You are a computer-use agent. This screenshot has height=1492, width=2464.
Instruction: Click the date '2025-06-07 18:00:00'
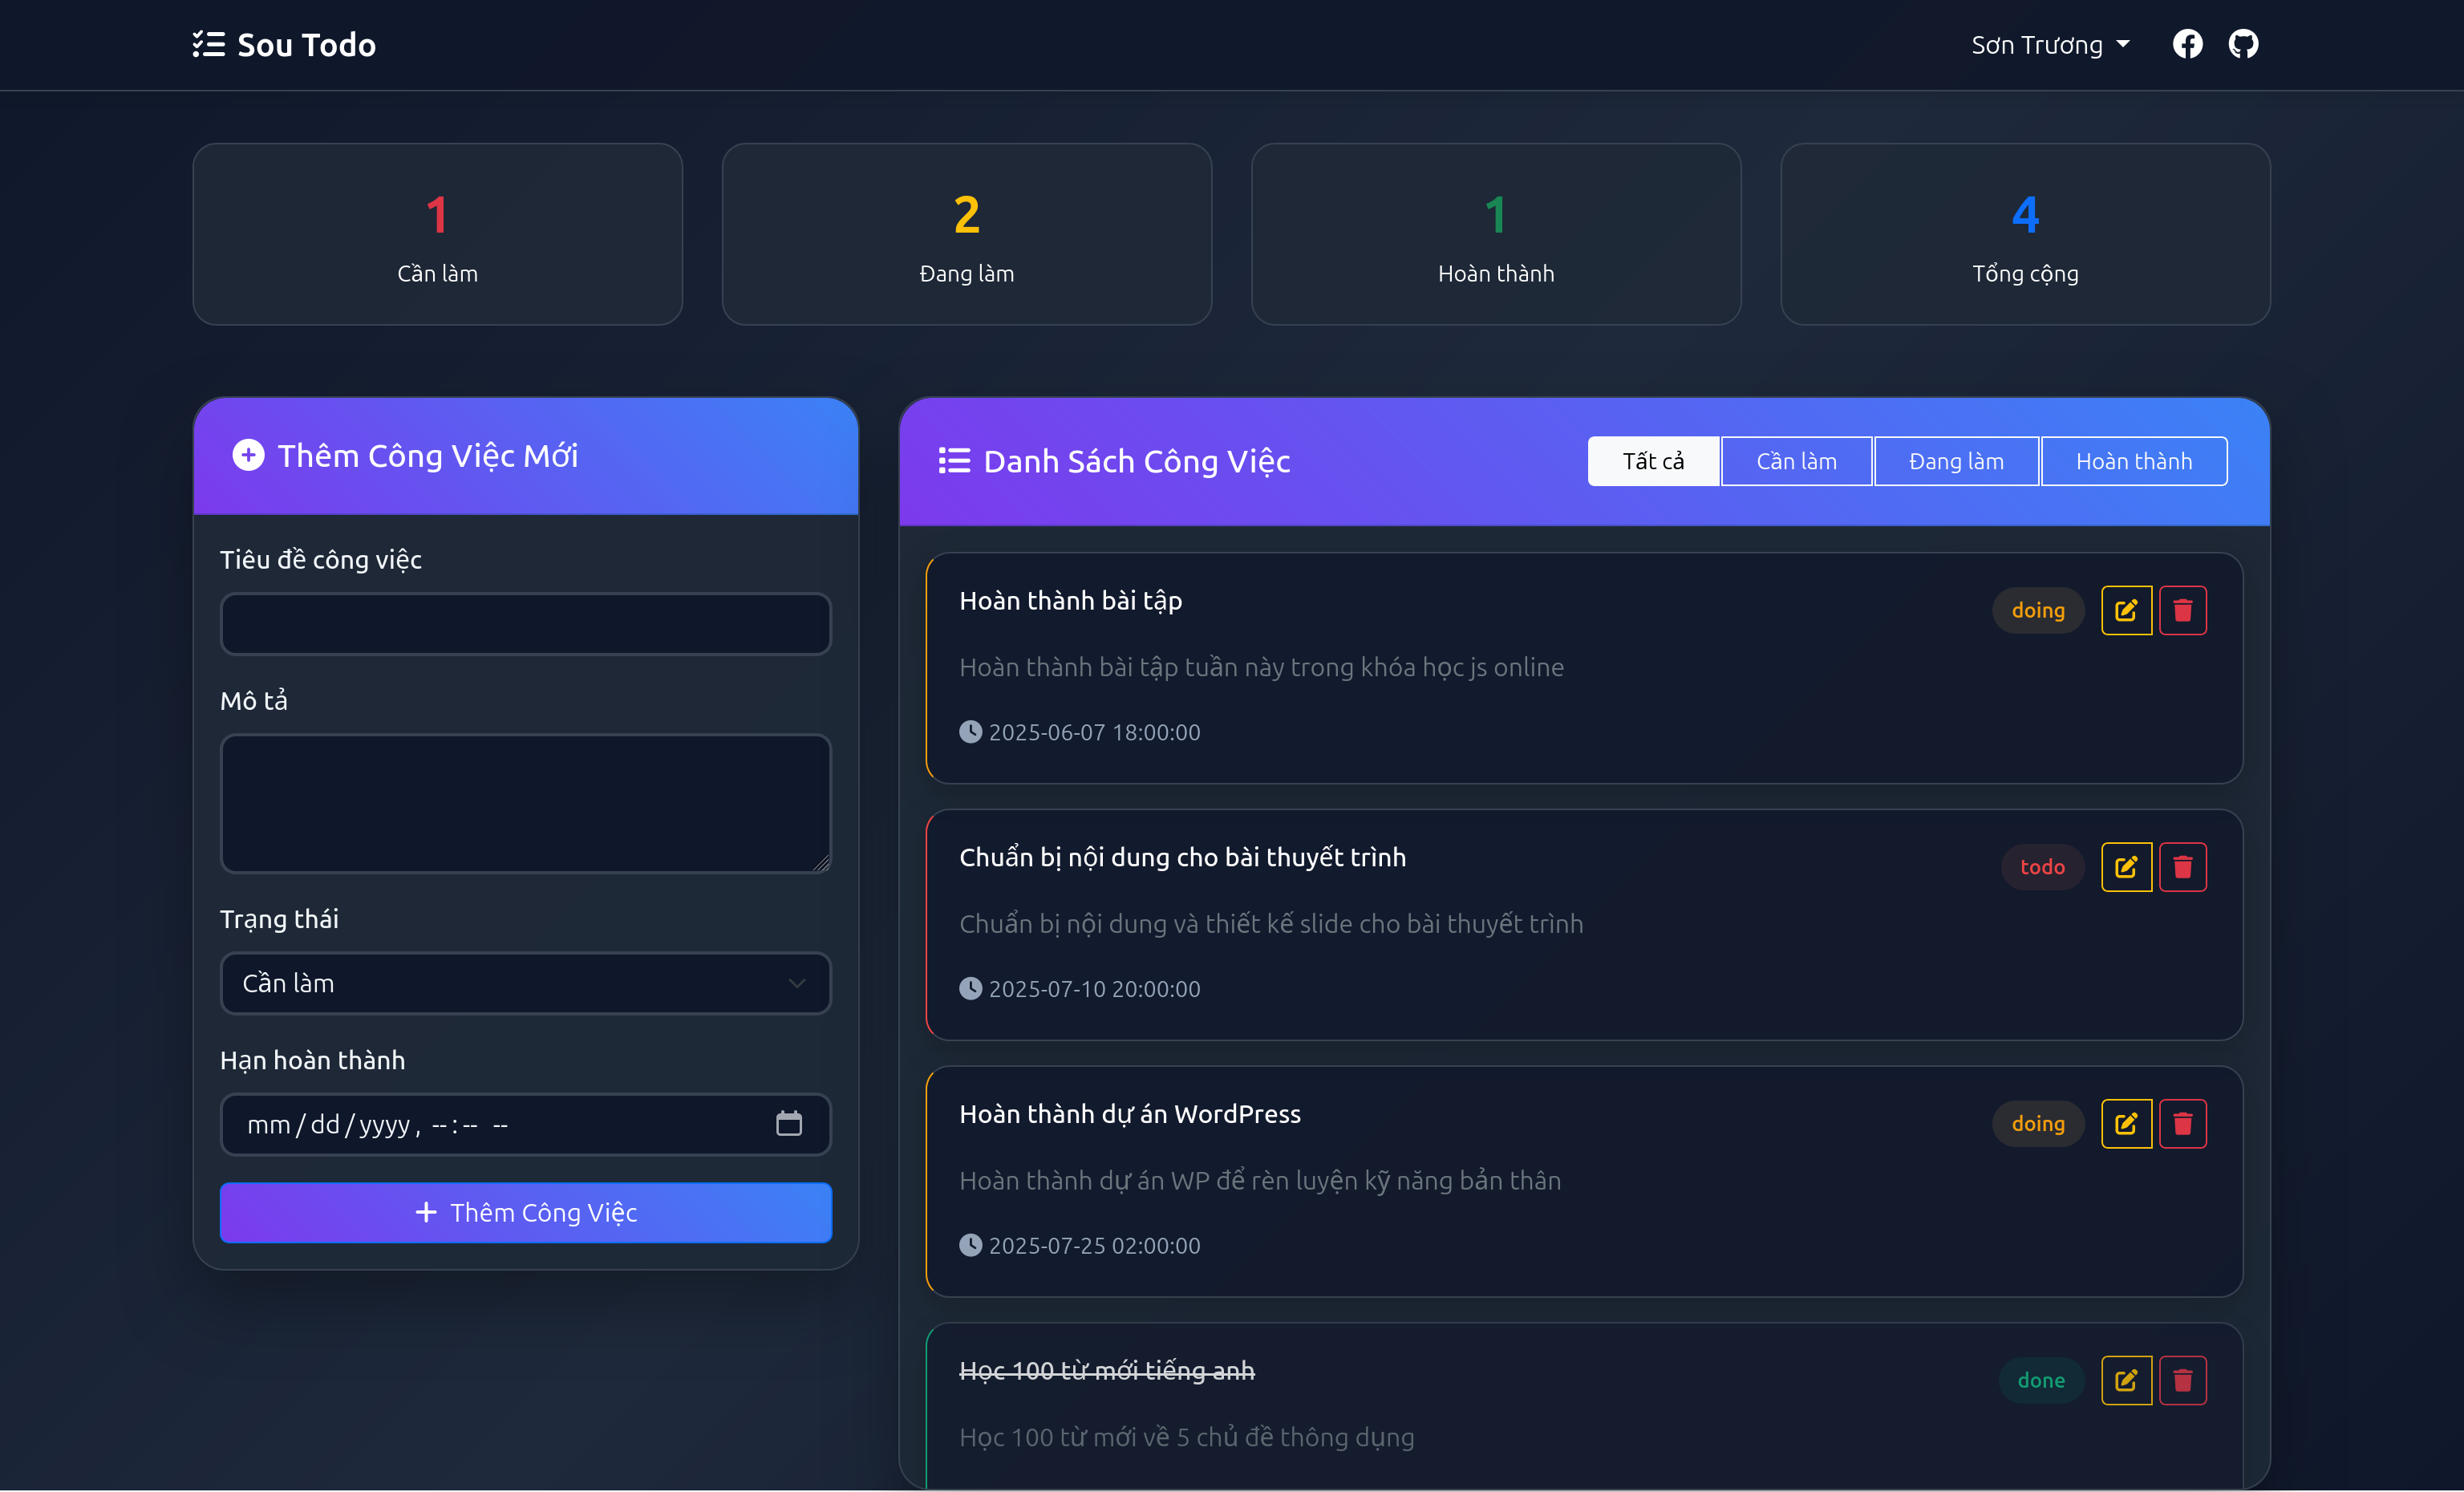pyautogui.click(x=1094, y=733)
